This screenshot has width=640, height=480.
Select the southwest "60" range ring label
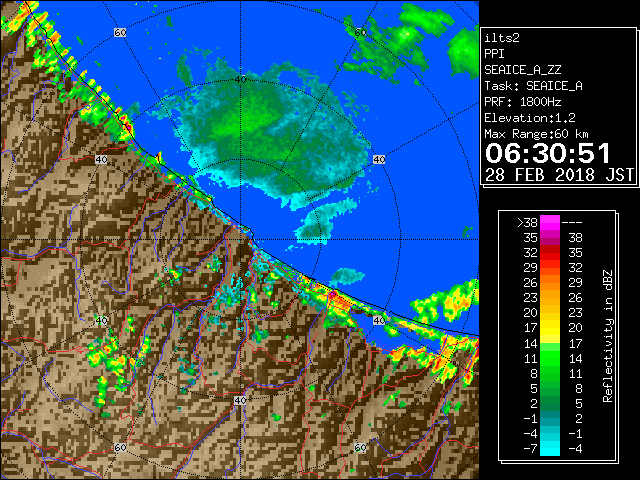pyautogui.click(x=120, y=448)
